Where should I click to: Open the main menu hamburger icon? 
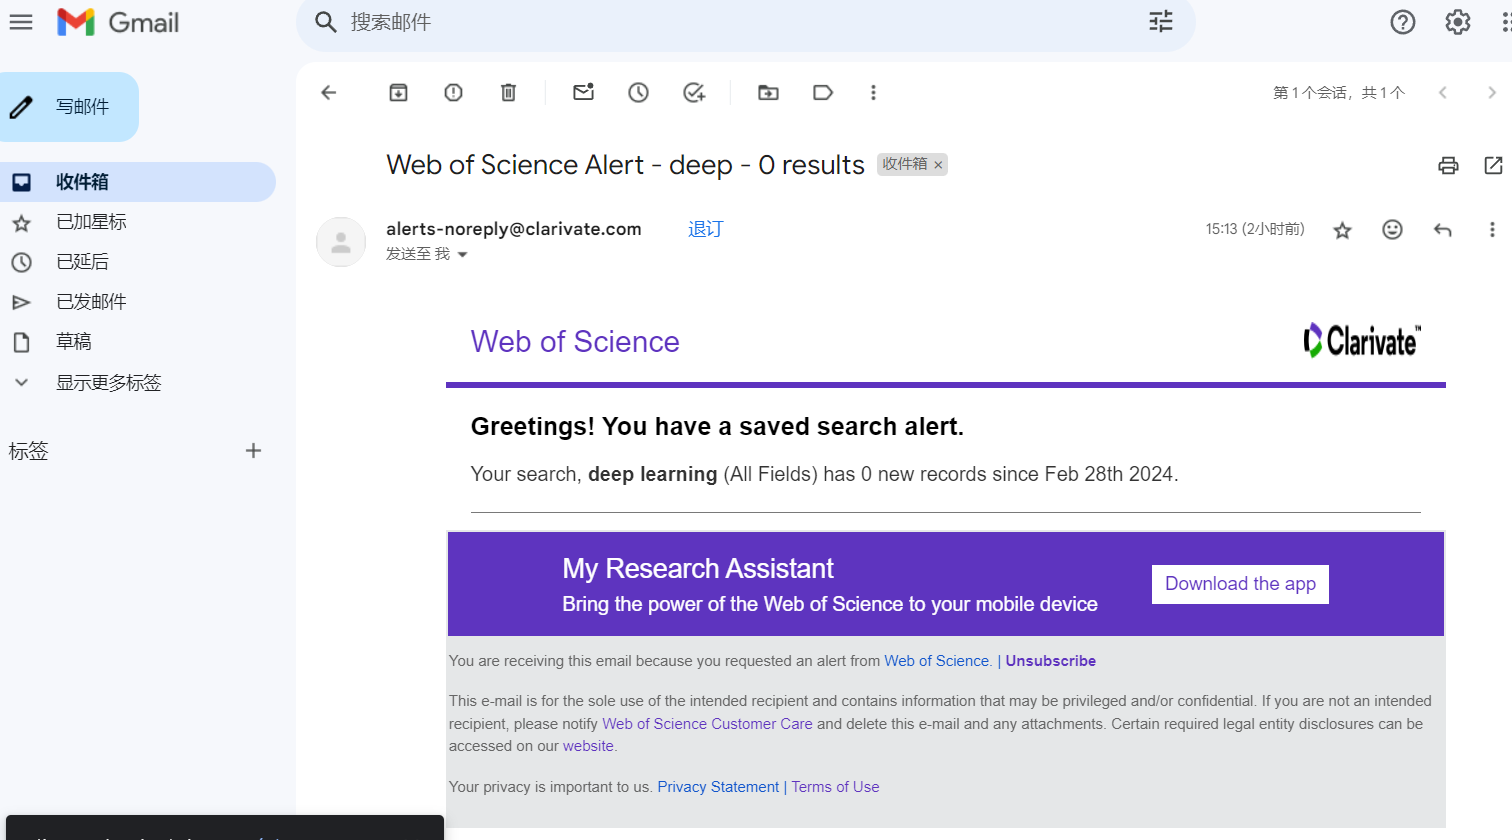point(21,22)
